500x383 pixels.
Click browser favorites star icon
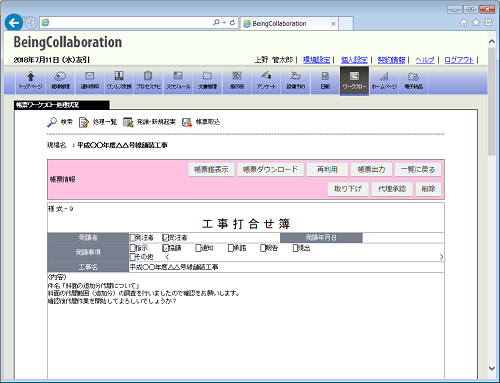[476, 22]
